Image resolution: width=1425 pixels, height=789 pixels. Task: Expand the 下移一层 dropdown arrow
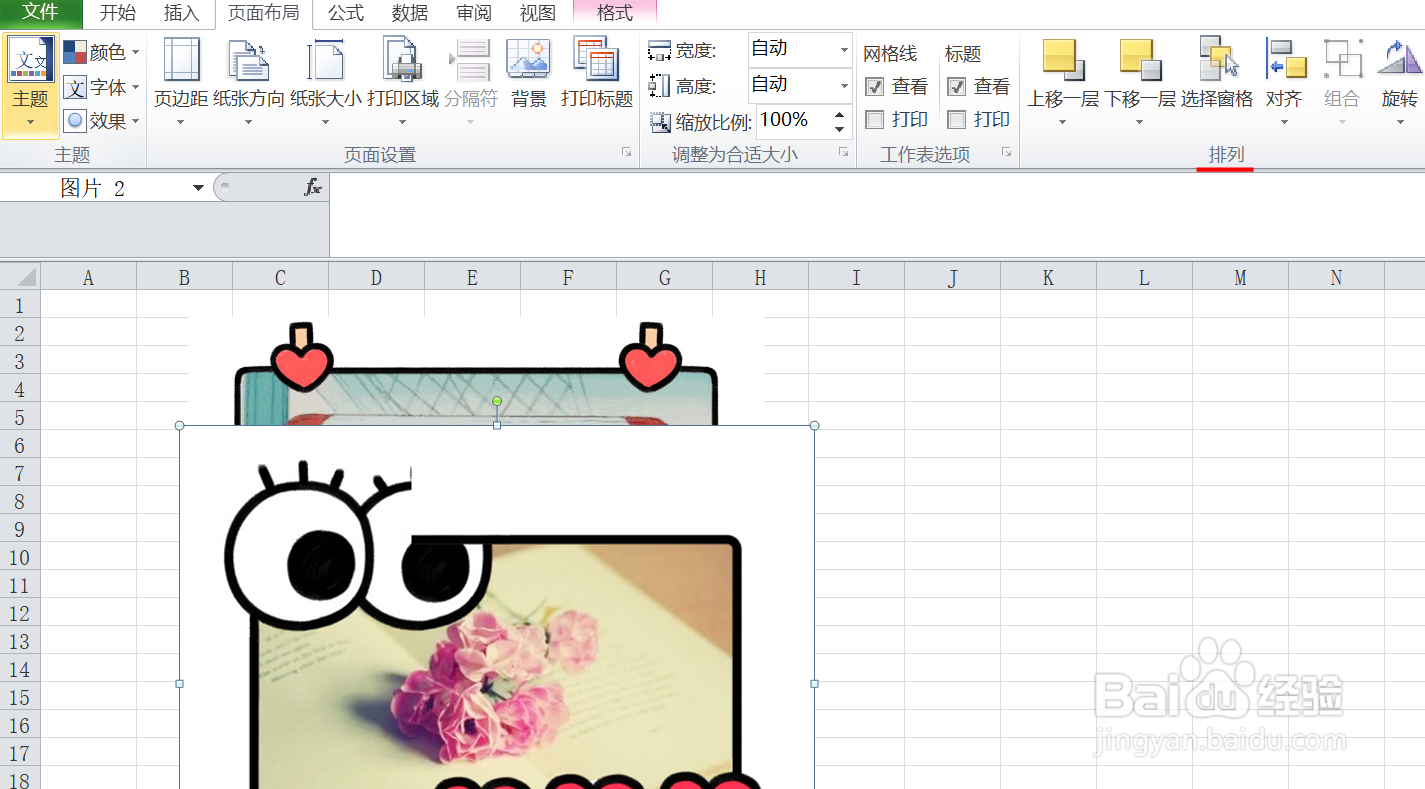1139,123
